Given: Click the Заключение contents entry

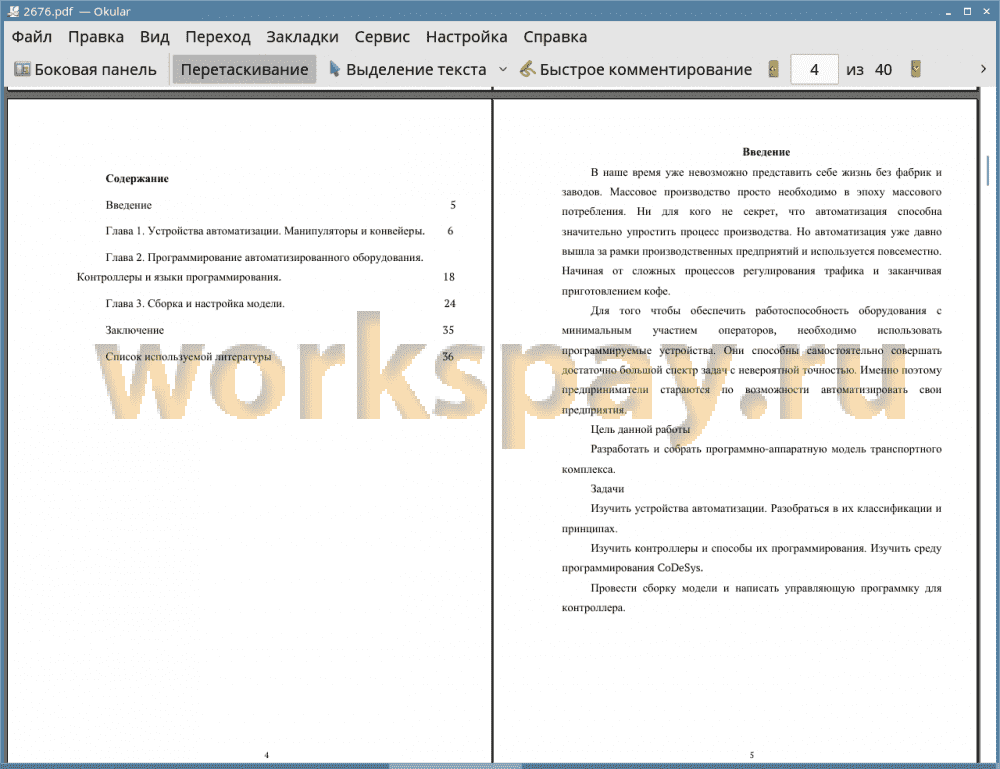Looking at the screenshot, I should click(135, 330).
